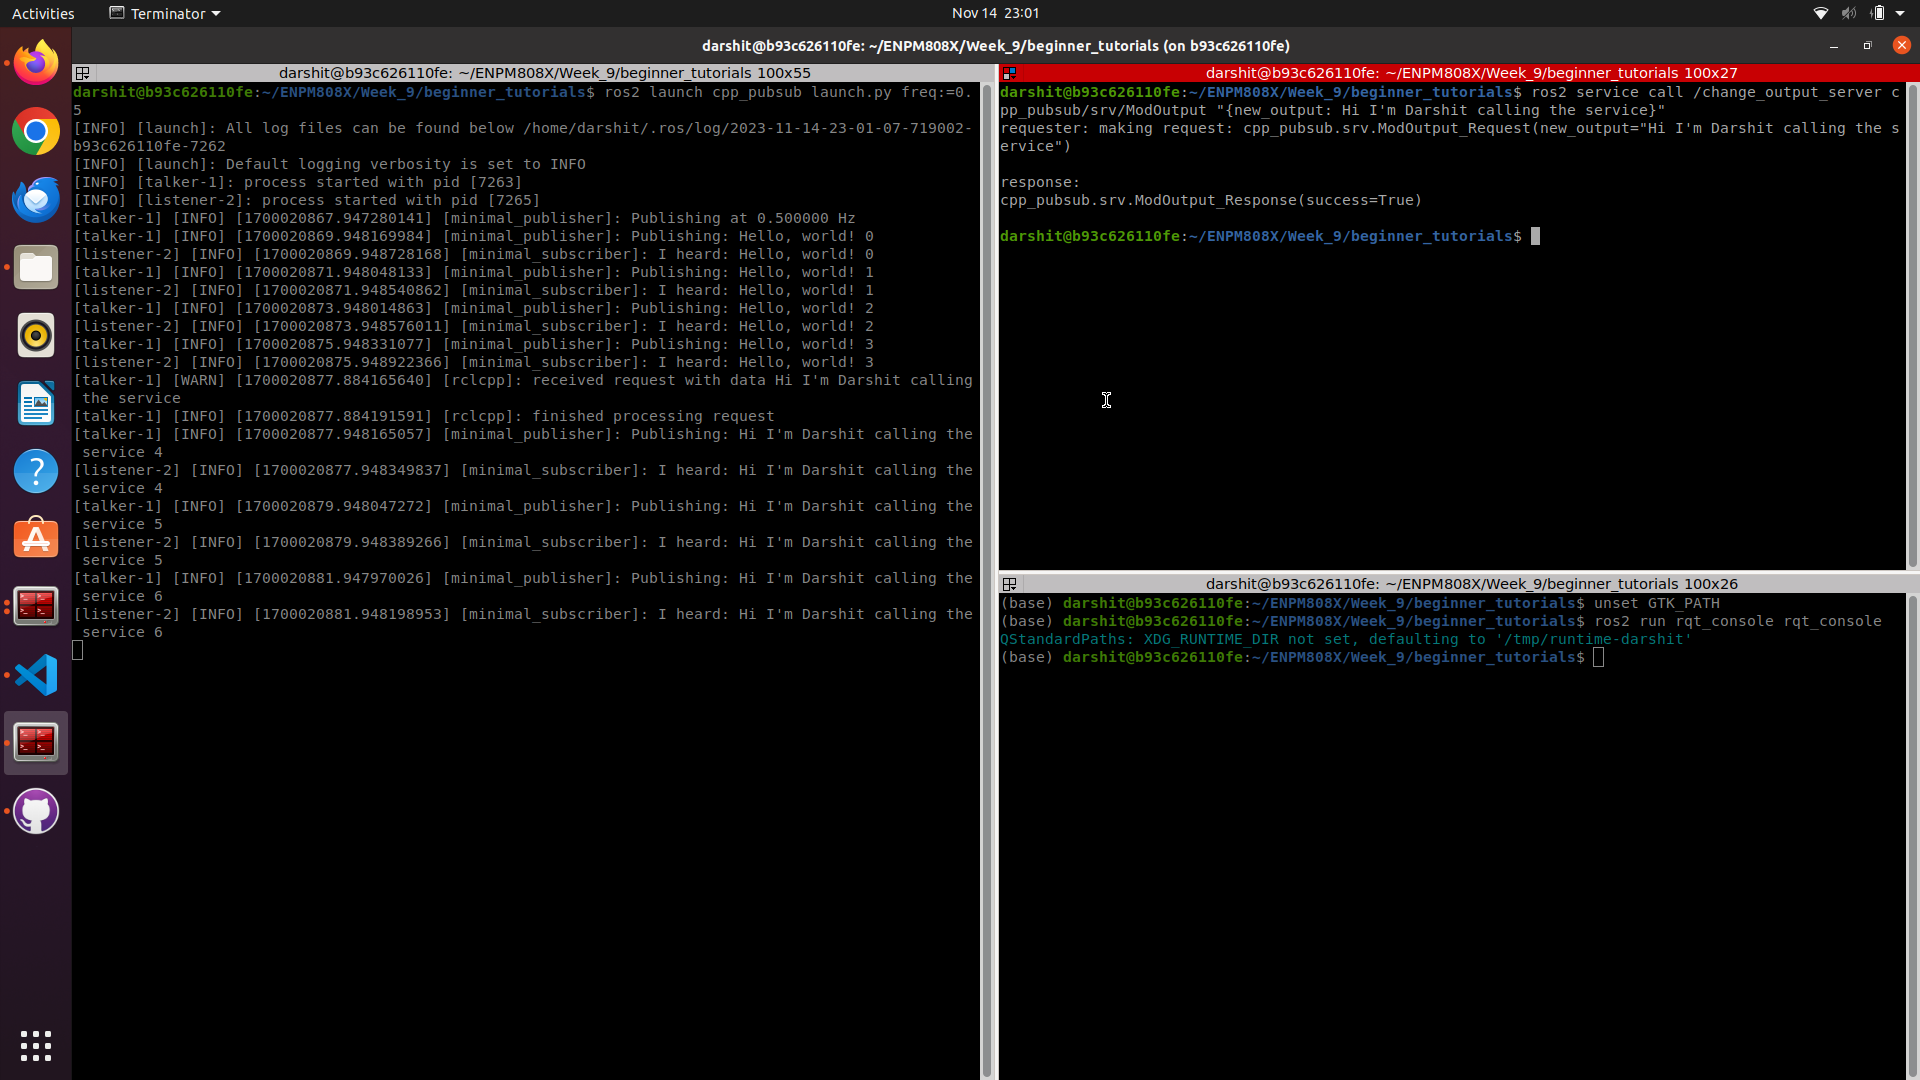
Task: Click left terminal grouping icon
Action: 83,73
